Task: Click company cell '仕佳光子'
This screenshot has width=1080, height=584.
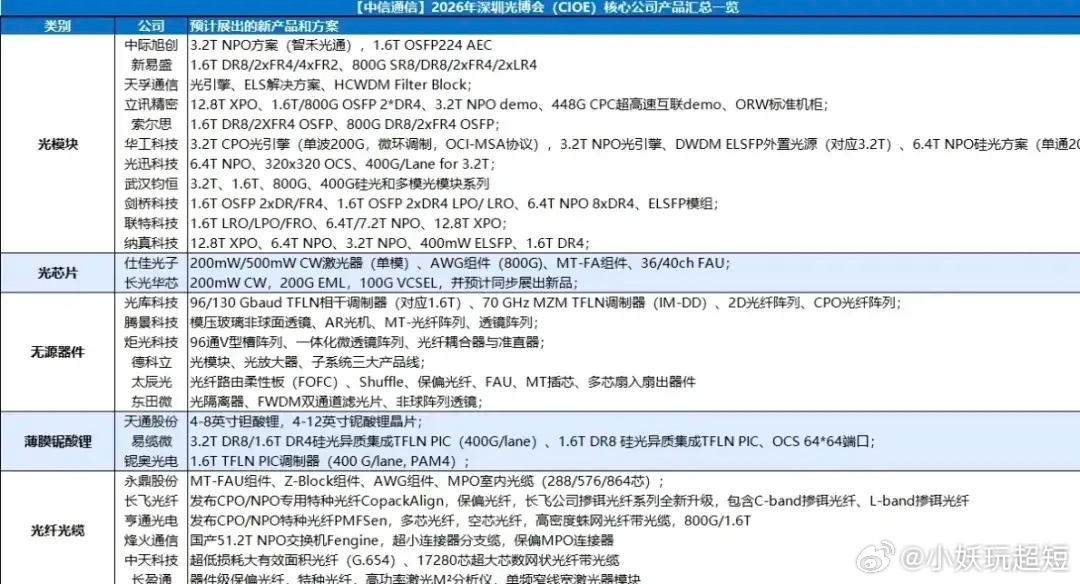Action: point(151,263)
